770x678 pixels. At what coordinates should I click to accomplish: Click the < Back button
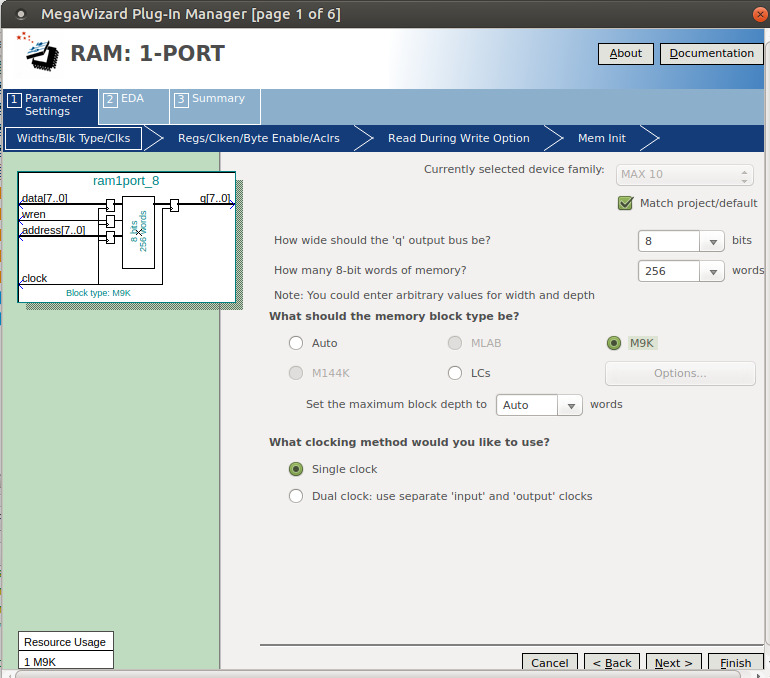point(611,663)
